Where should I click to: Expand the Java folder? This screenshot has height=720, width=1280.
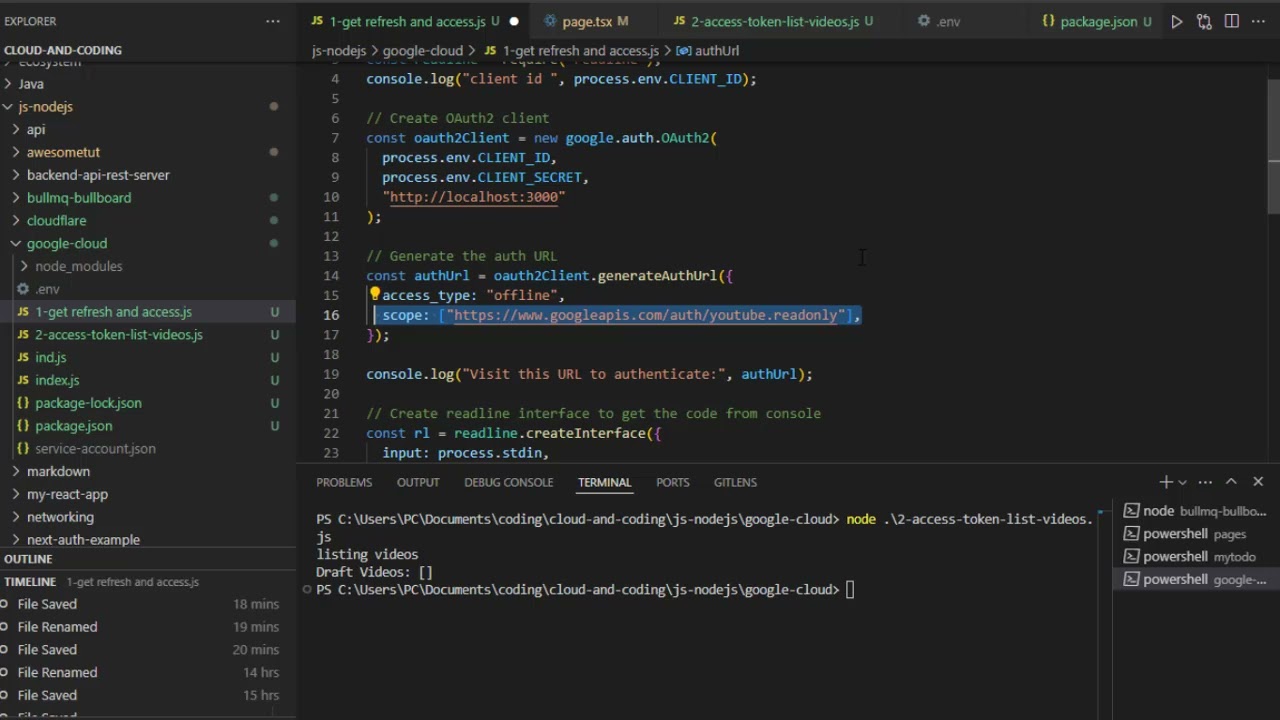click(x=148, y=84)
